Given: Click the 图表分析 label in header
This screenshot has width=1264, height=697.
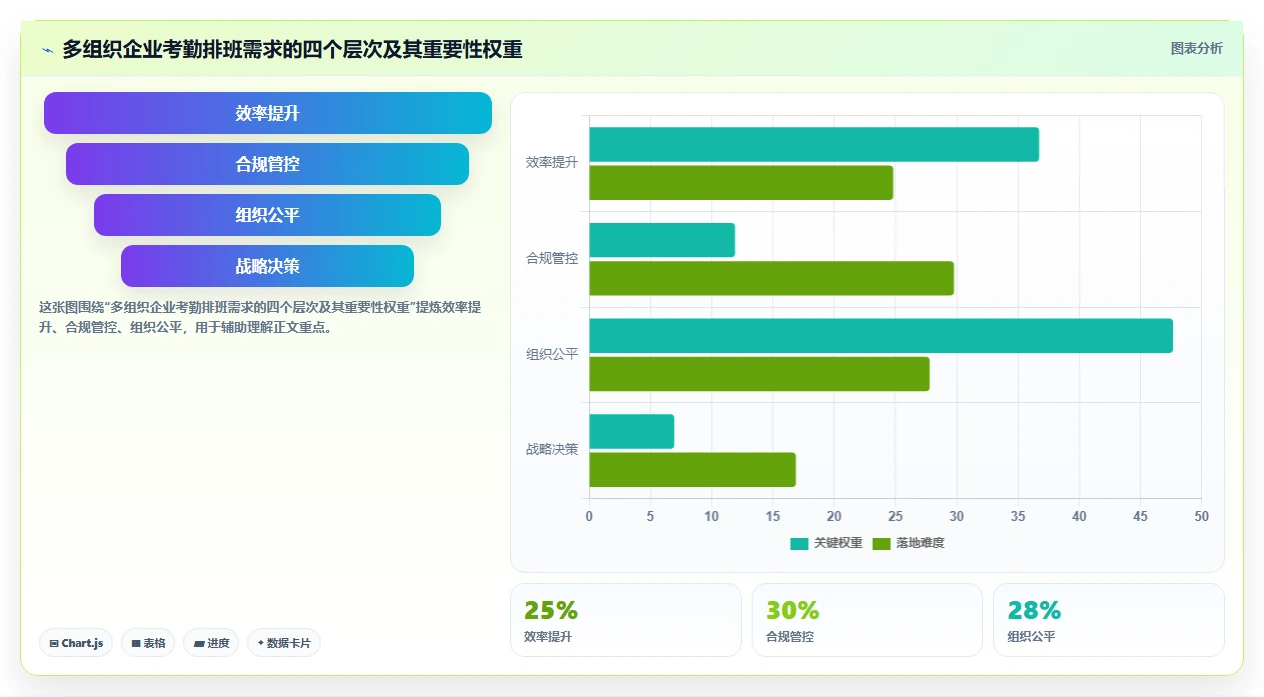Looking at the screenshot, I should 1196,48.
